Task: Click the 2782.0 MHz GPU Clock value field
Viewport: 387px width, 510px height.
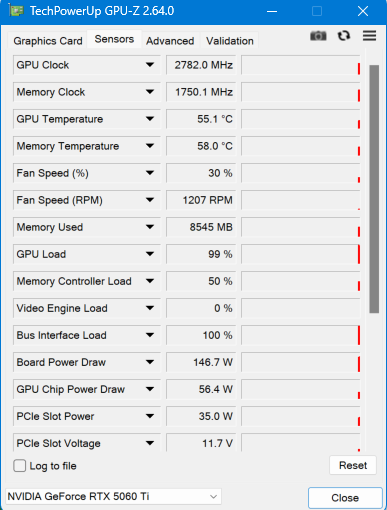Action: pos(201,65)
